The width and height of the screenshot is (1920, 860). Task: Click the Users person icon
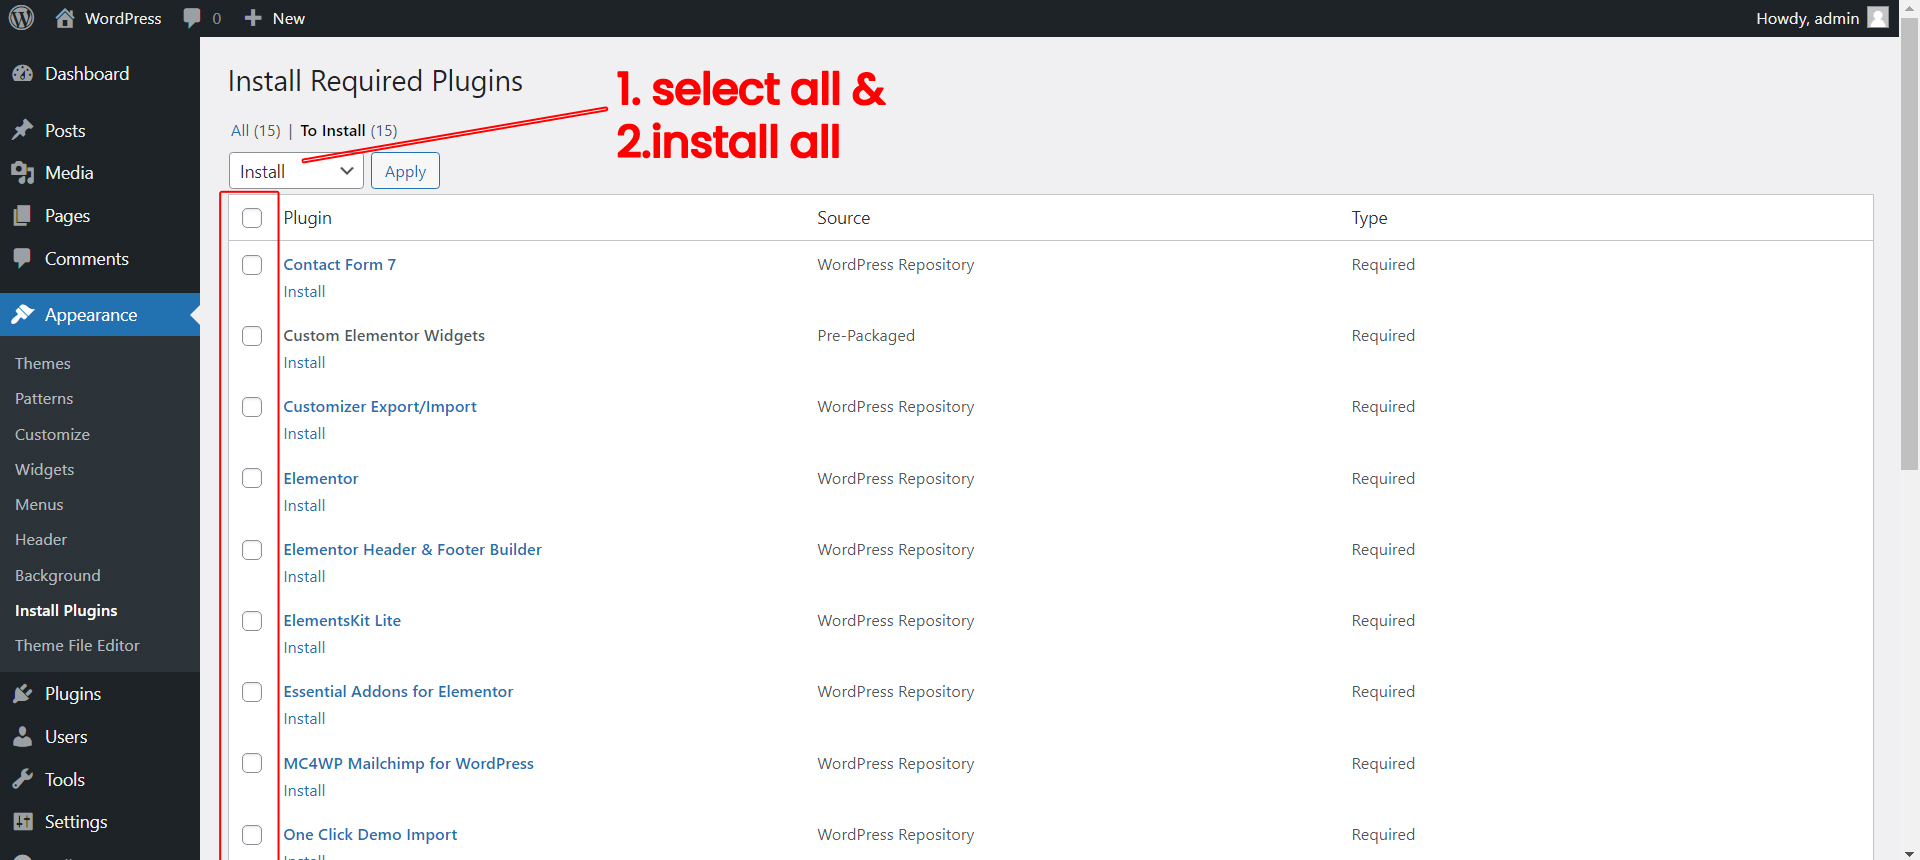pyautogui.click(x=22, y=737)
